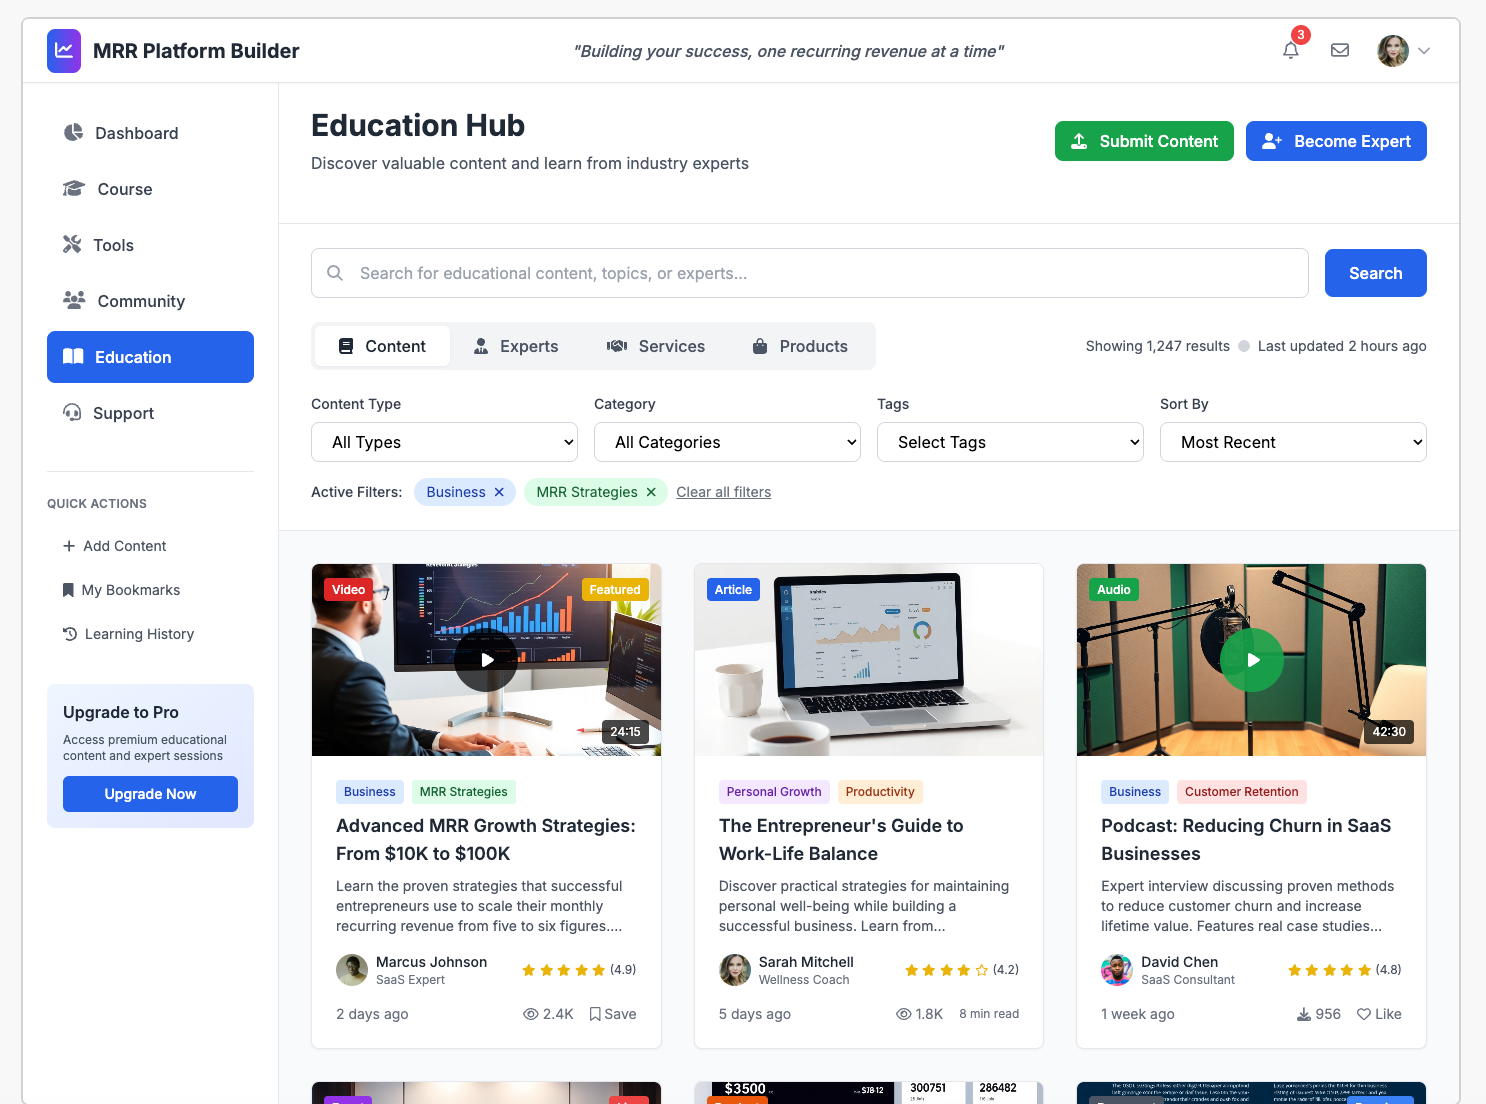Screen dimensions: 1486x1104
Task: Click the MRR Platform Builder logo icon
Action: point(63,50)
